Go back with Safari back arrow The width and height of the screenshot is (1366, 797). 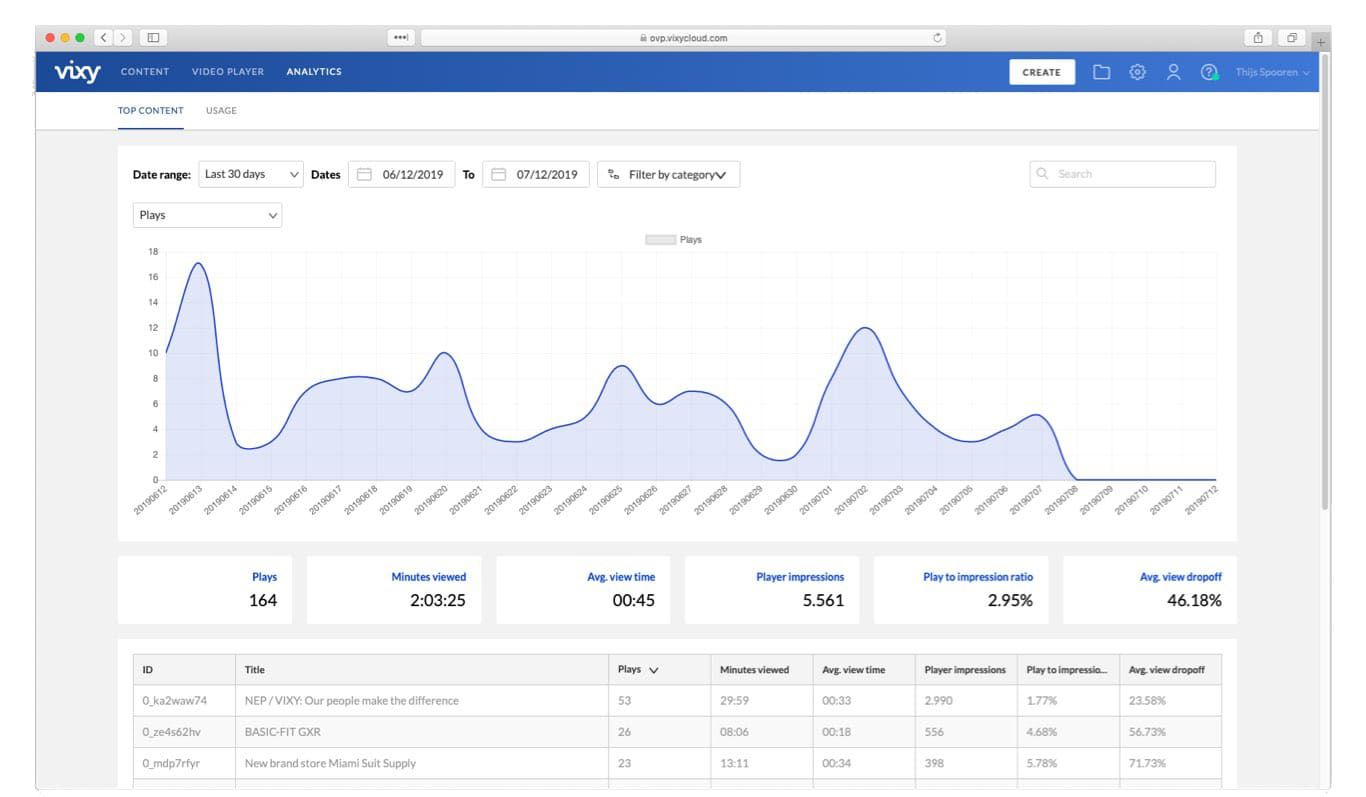104,38
